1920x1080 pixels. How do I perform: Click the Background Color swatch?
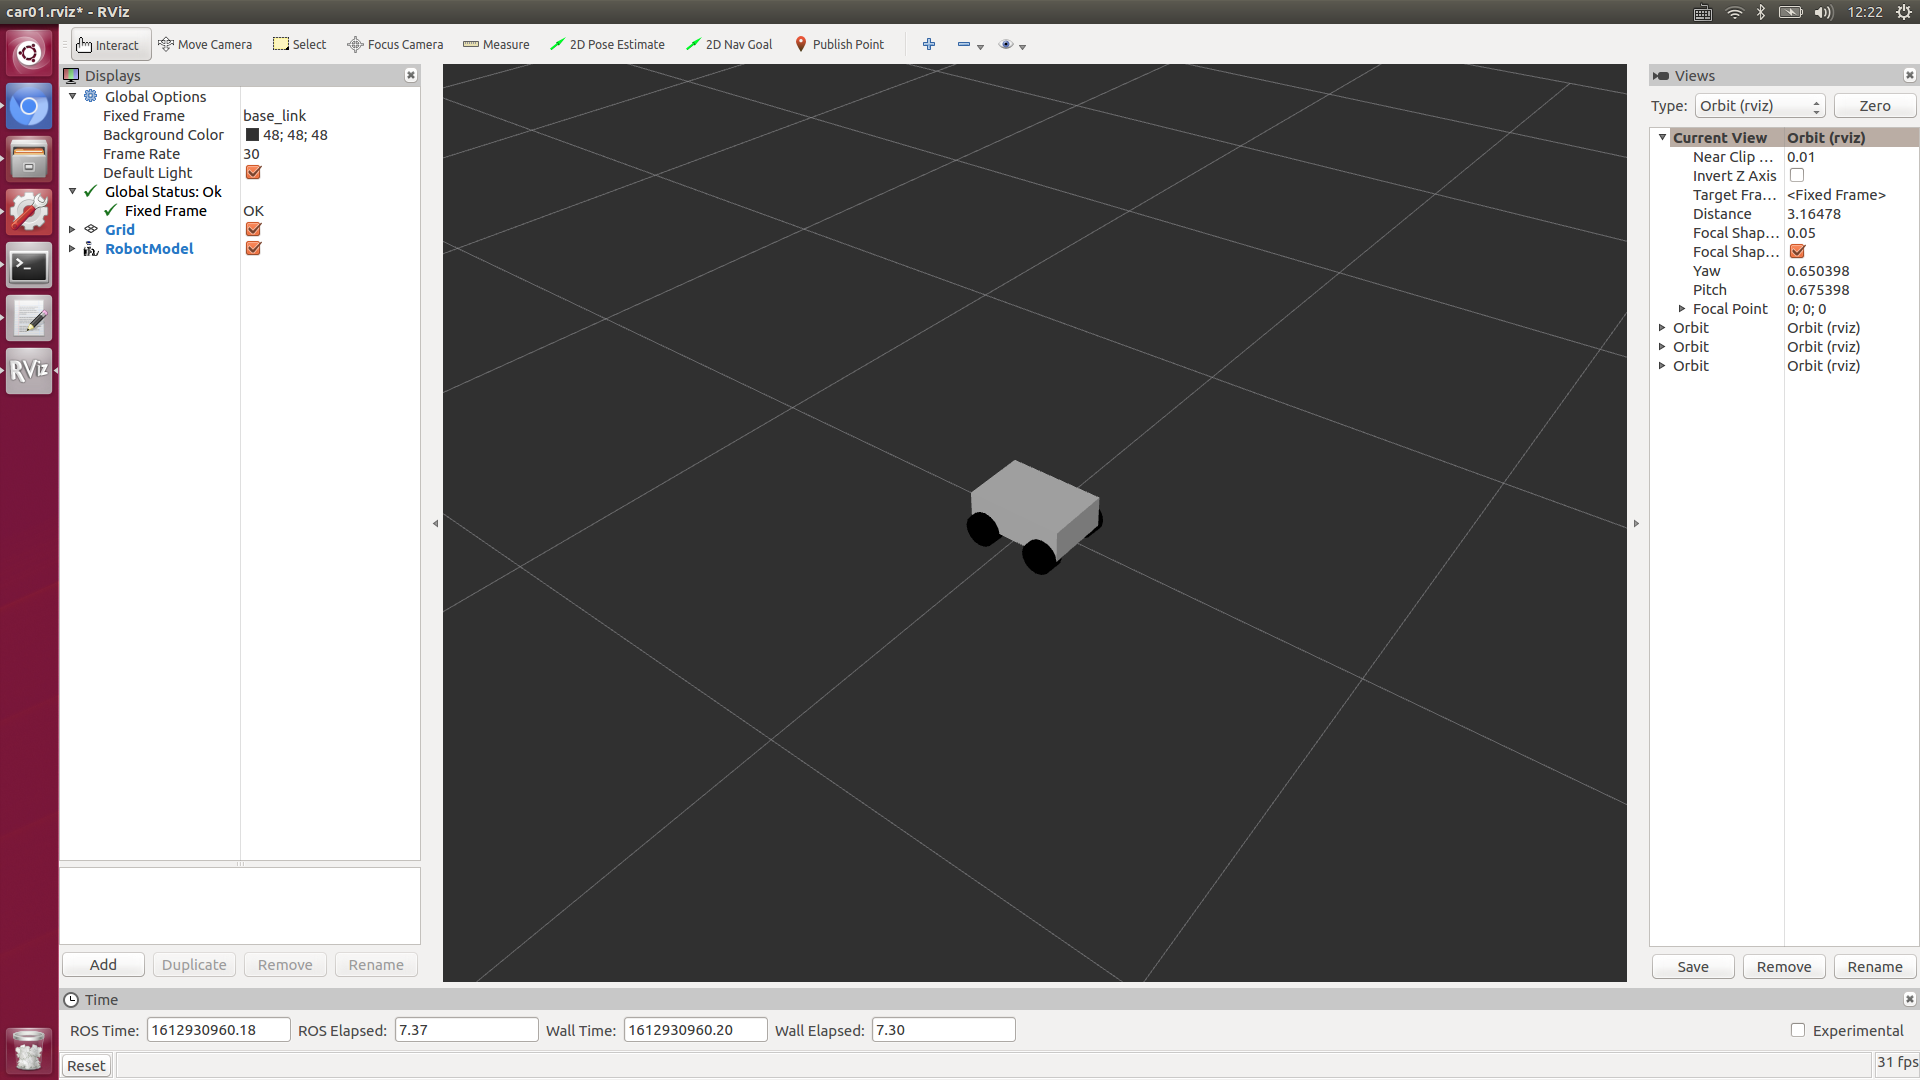tap(252, 135)
